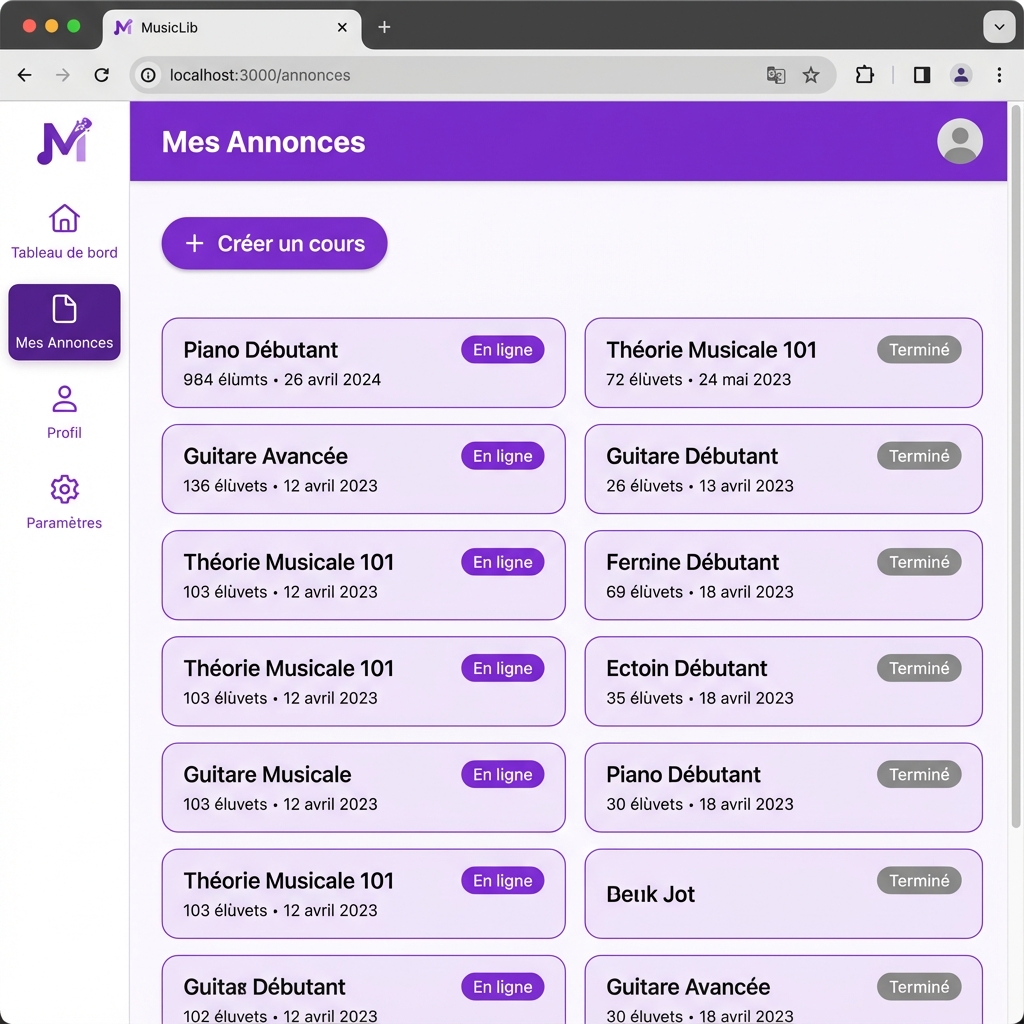Toggle the browser side panel icon
Image resolution: width=1024 pixels, height=1024 pixels.
922,75
